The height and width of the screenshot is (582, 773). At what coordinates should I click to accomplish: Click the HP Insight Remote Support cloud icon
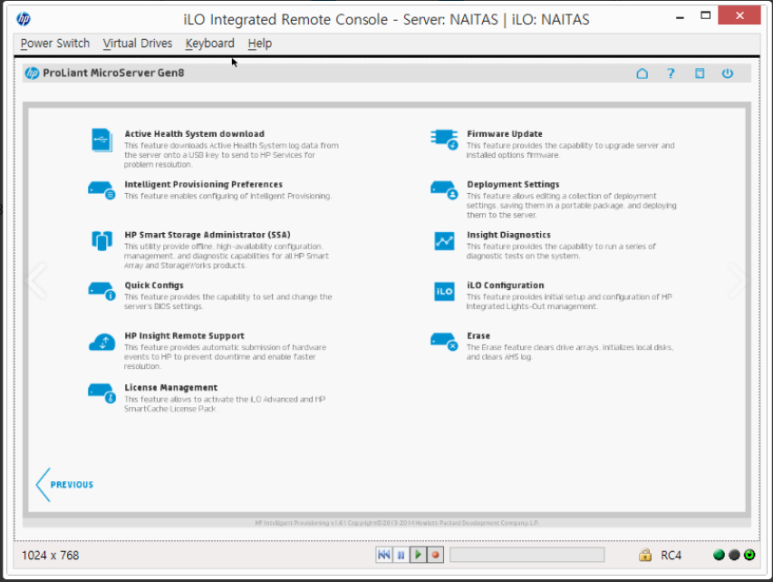[x=102, y=342]
